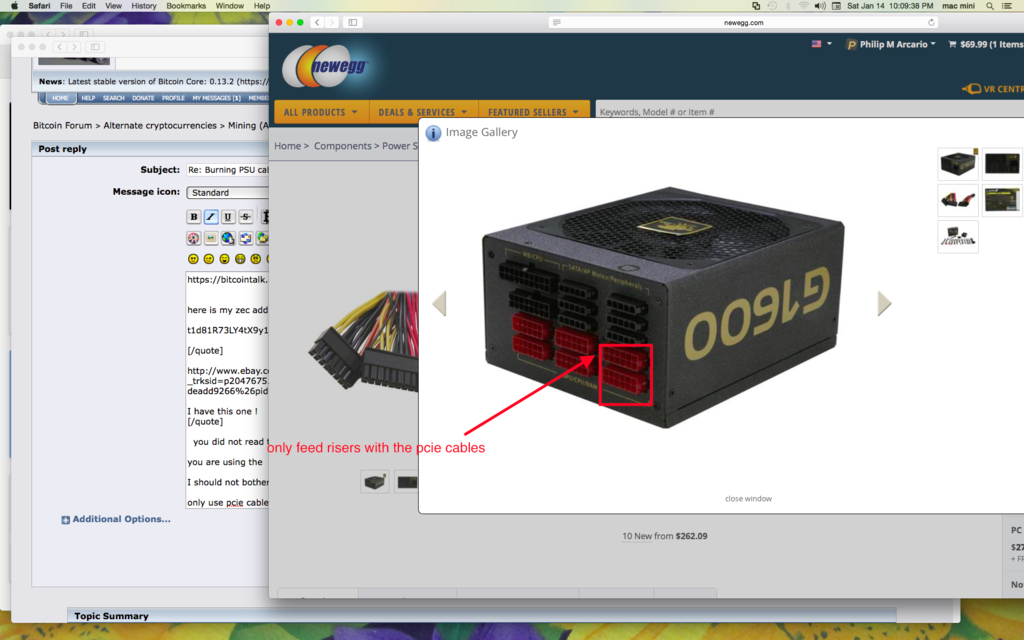
Task: Open Safari History menu
Action: click(144, 6)
